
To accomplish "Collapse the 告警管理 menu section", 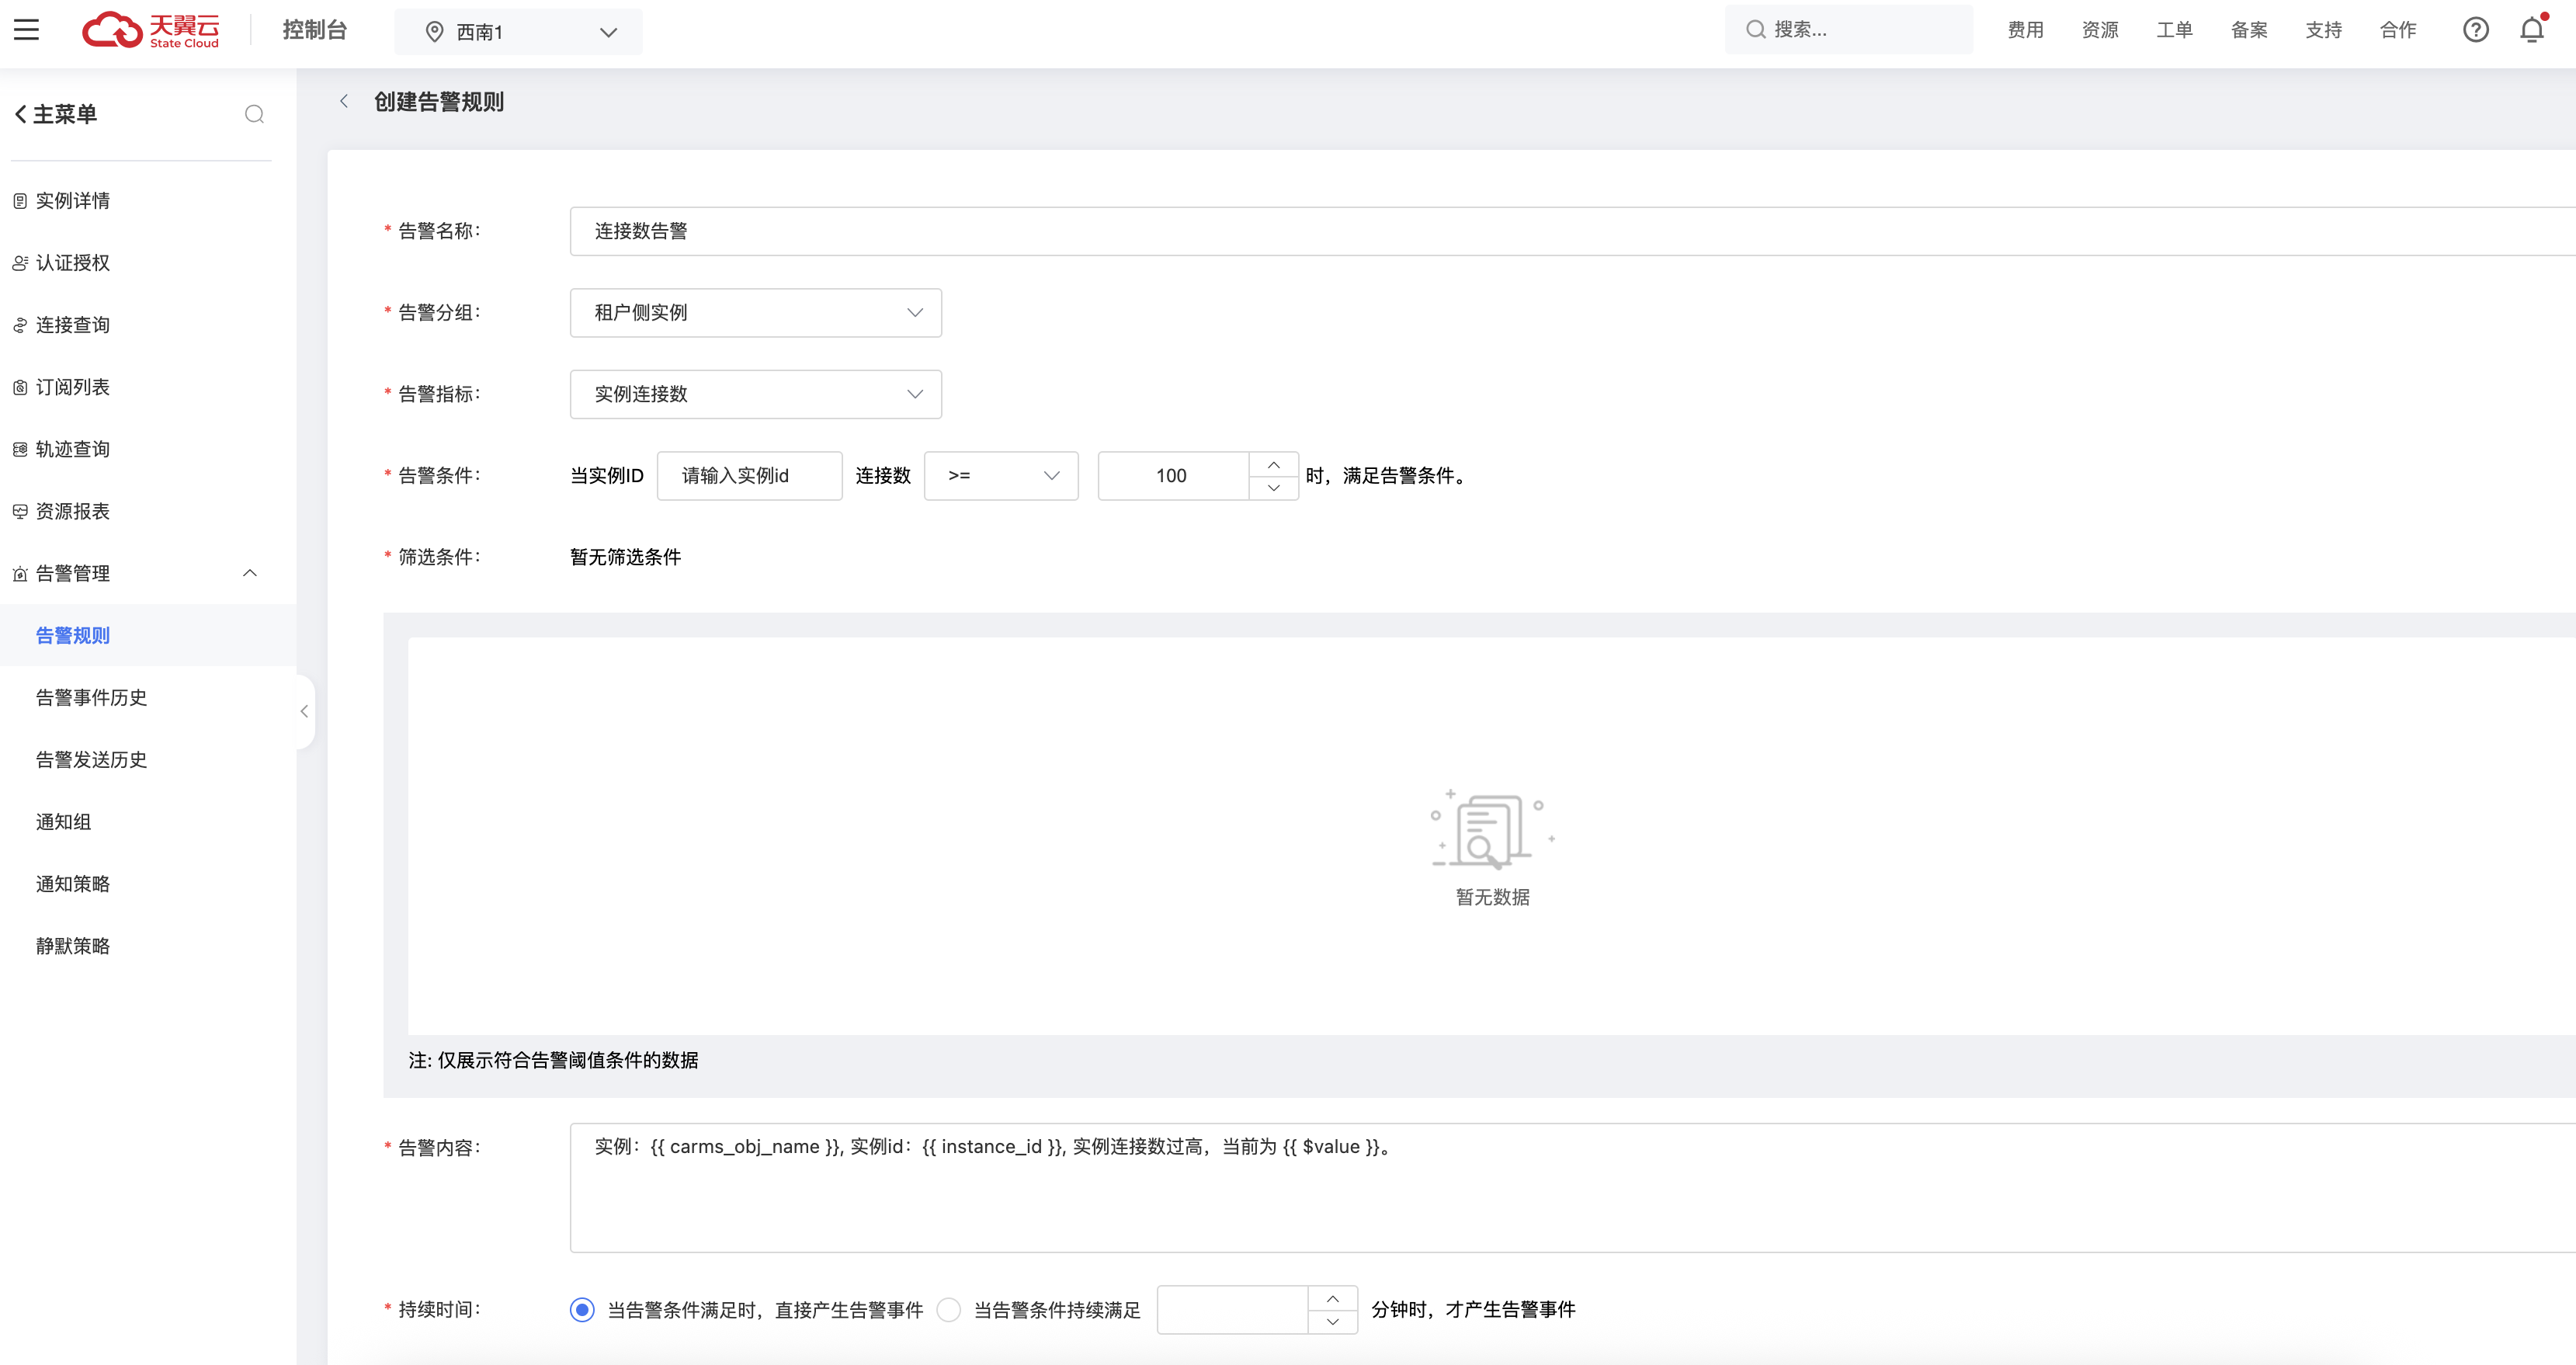I will [x=250, y=573].
